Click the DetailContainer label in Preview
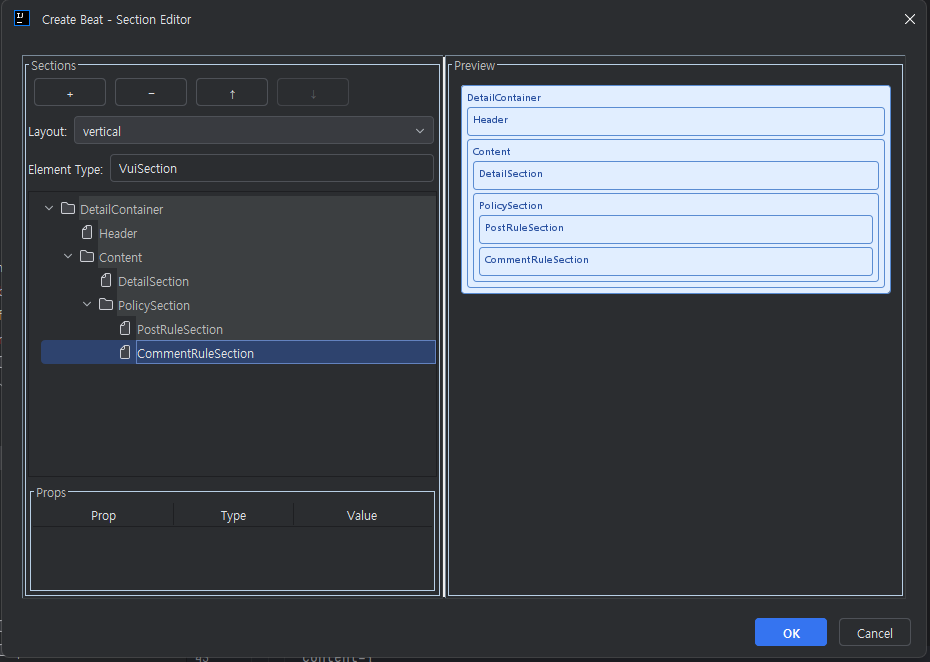The height and width of the screenshot is (662, 930). [x=504, y=98]
